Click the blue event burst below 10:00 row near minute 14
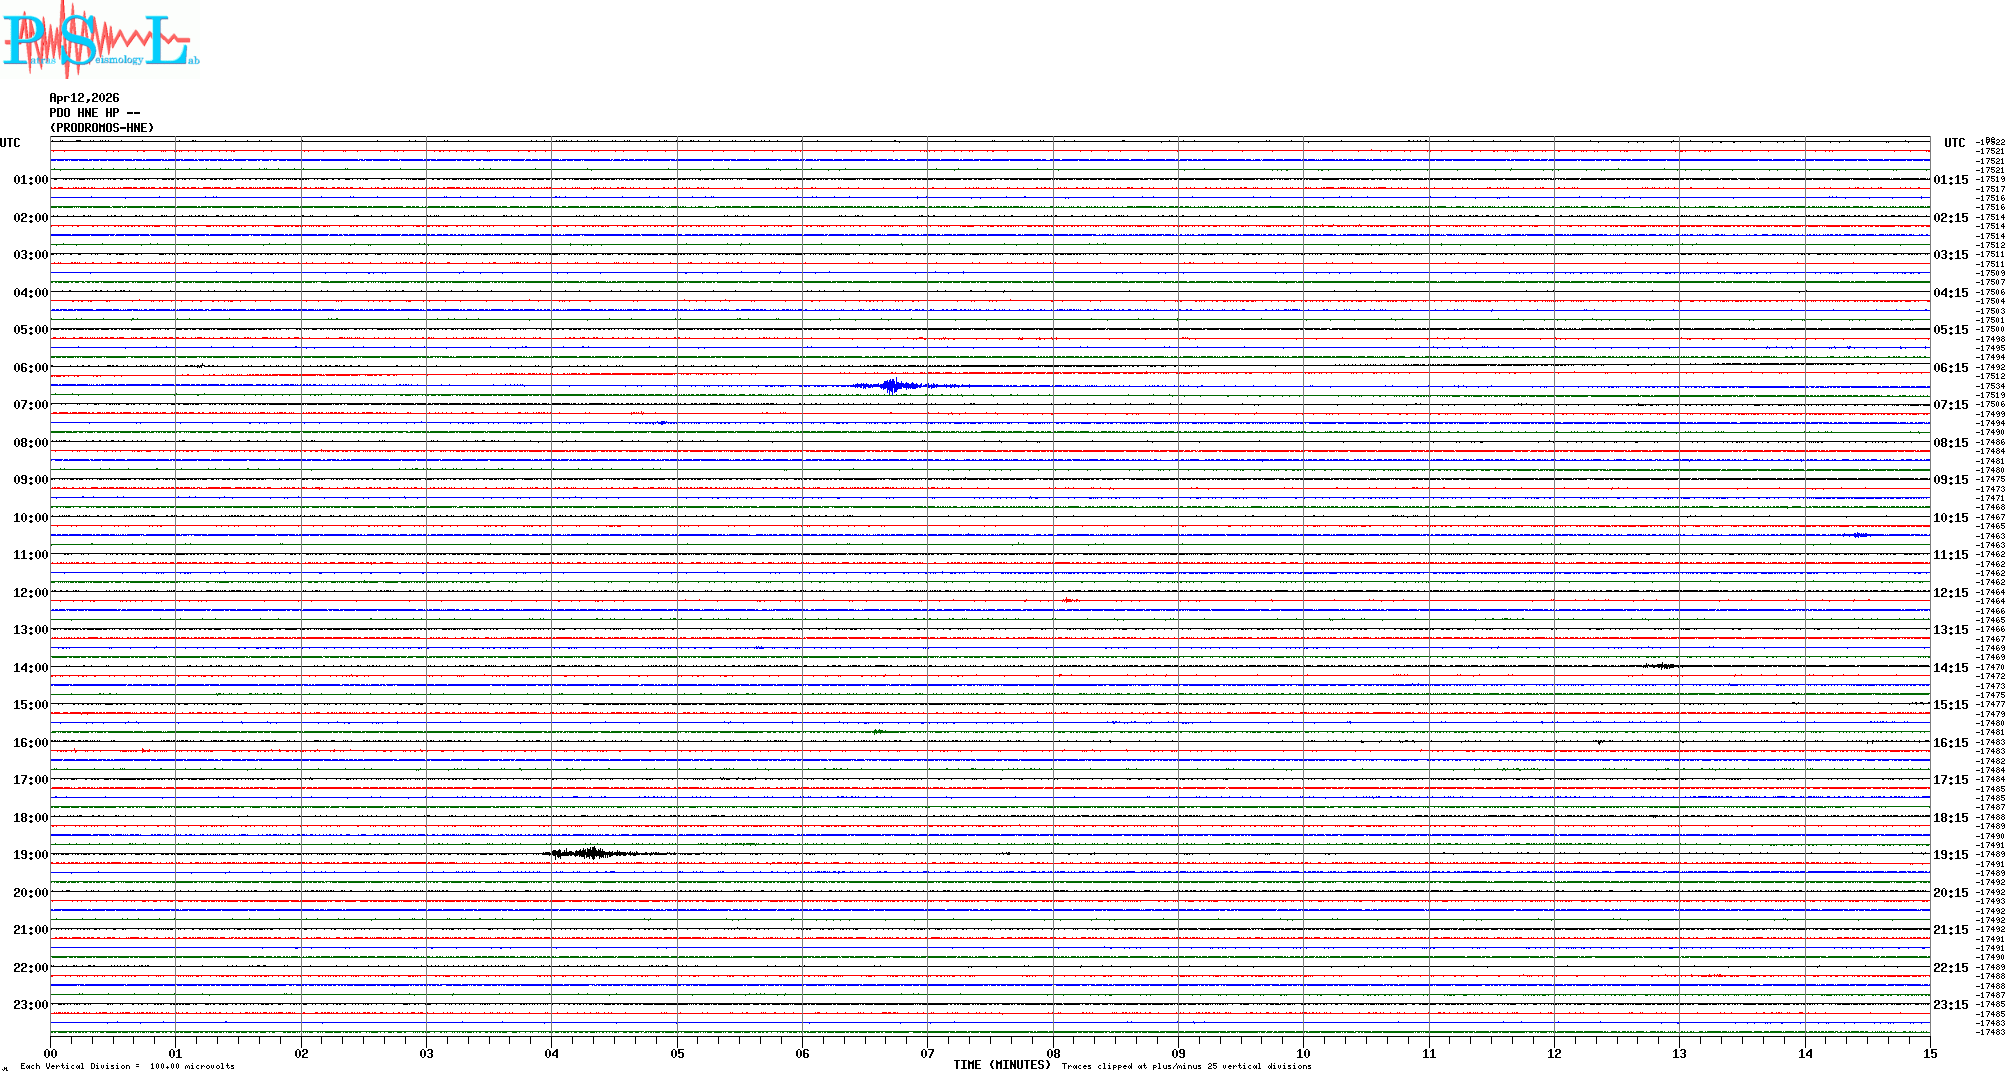 coord(1860,535)
